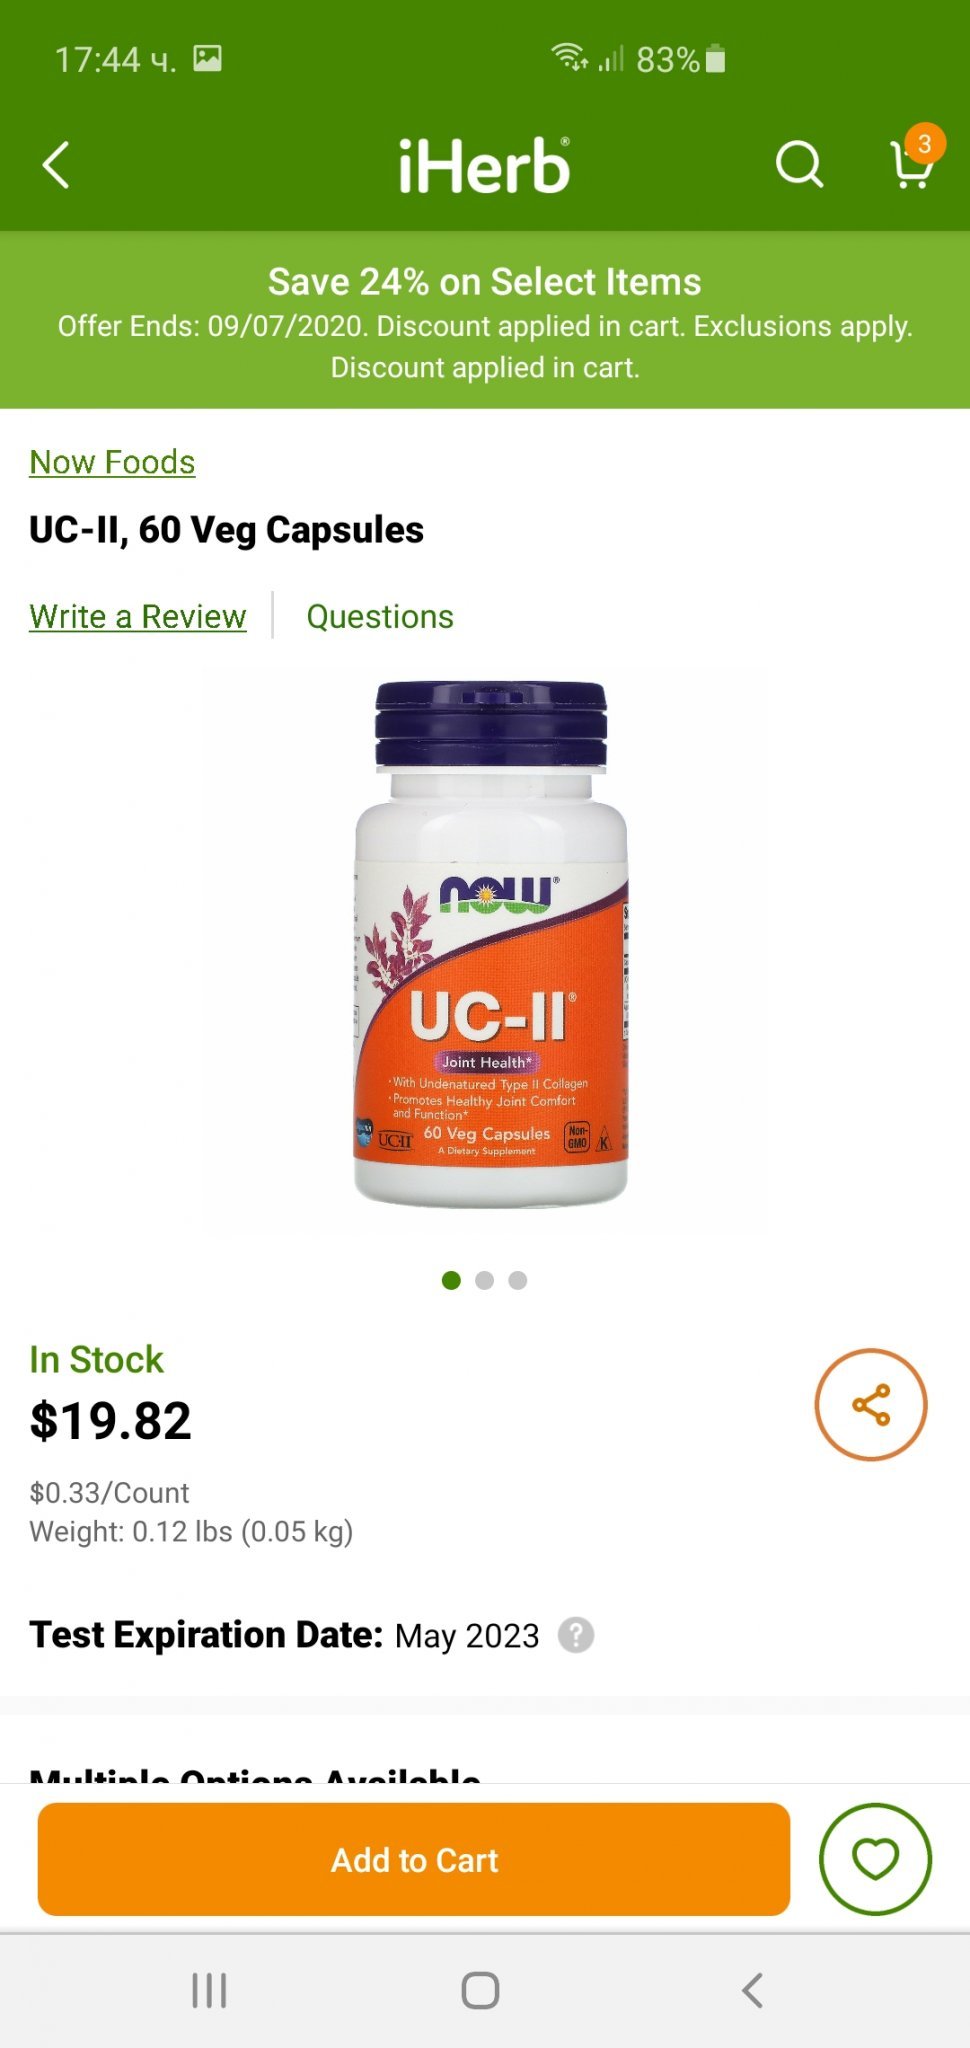
Task: Open the UC-II bottle product image
Action: tap(490, 945)
